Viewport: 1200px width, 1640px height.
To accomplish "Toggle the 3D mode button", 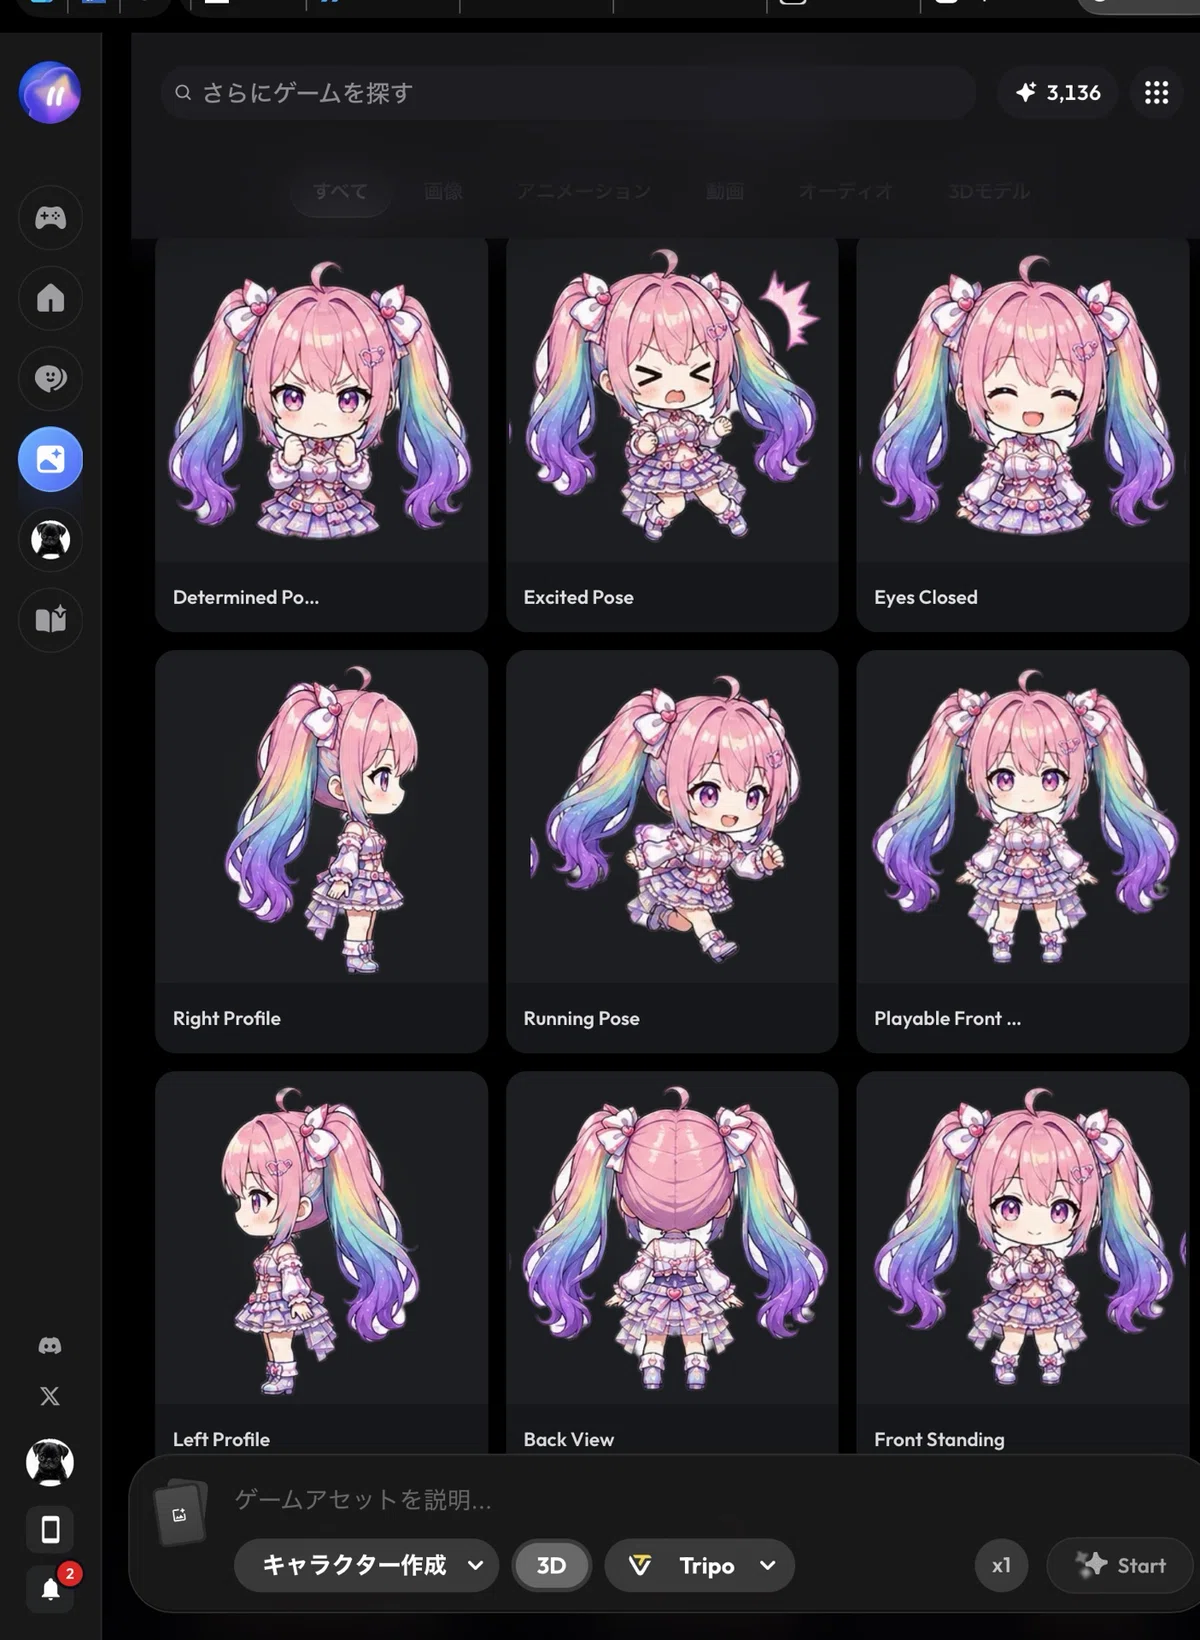I will click(552, 1565).
